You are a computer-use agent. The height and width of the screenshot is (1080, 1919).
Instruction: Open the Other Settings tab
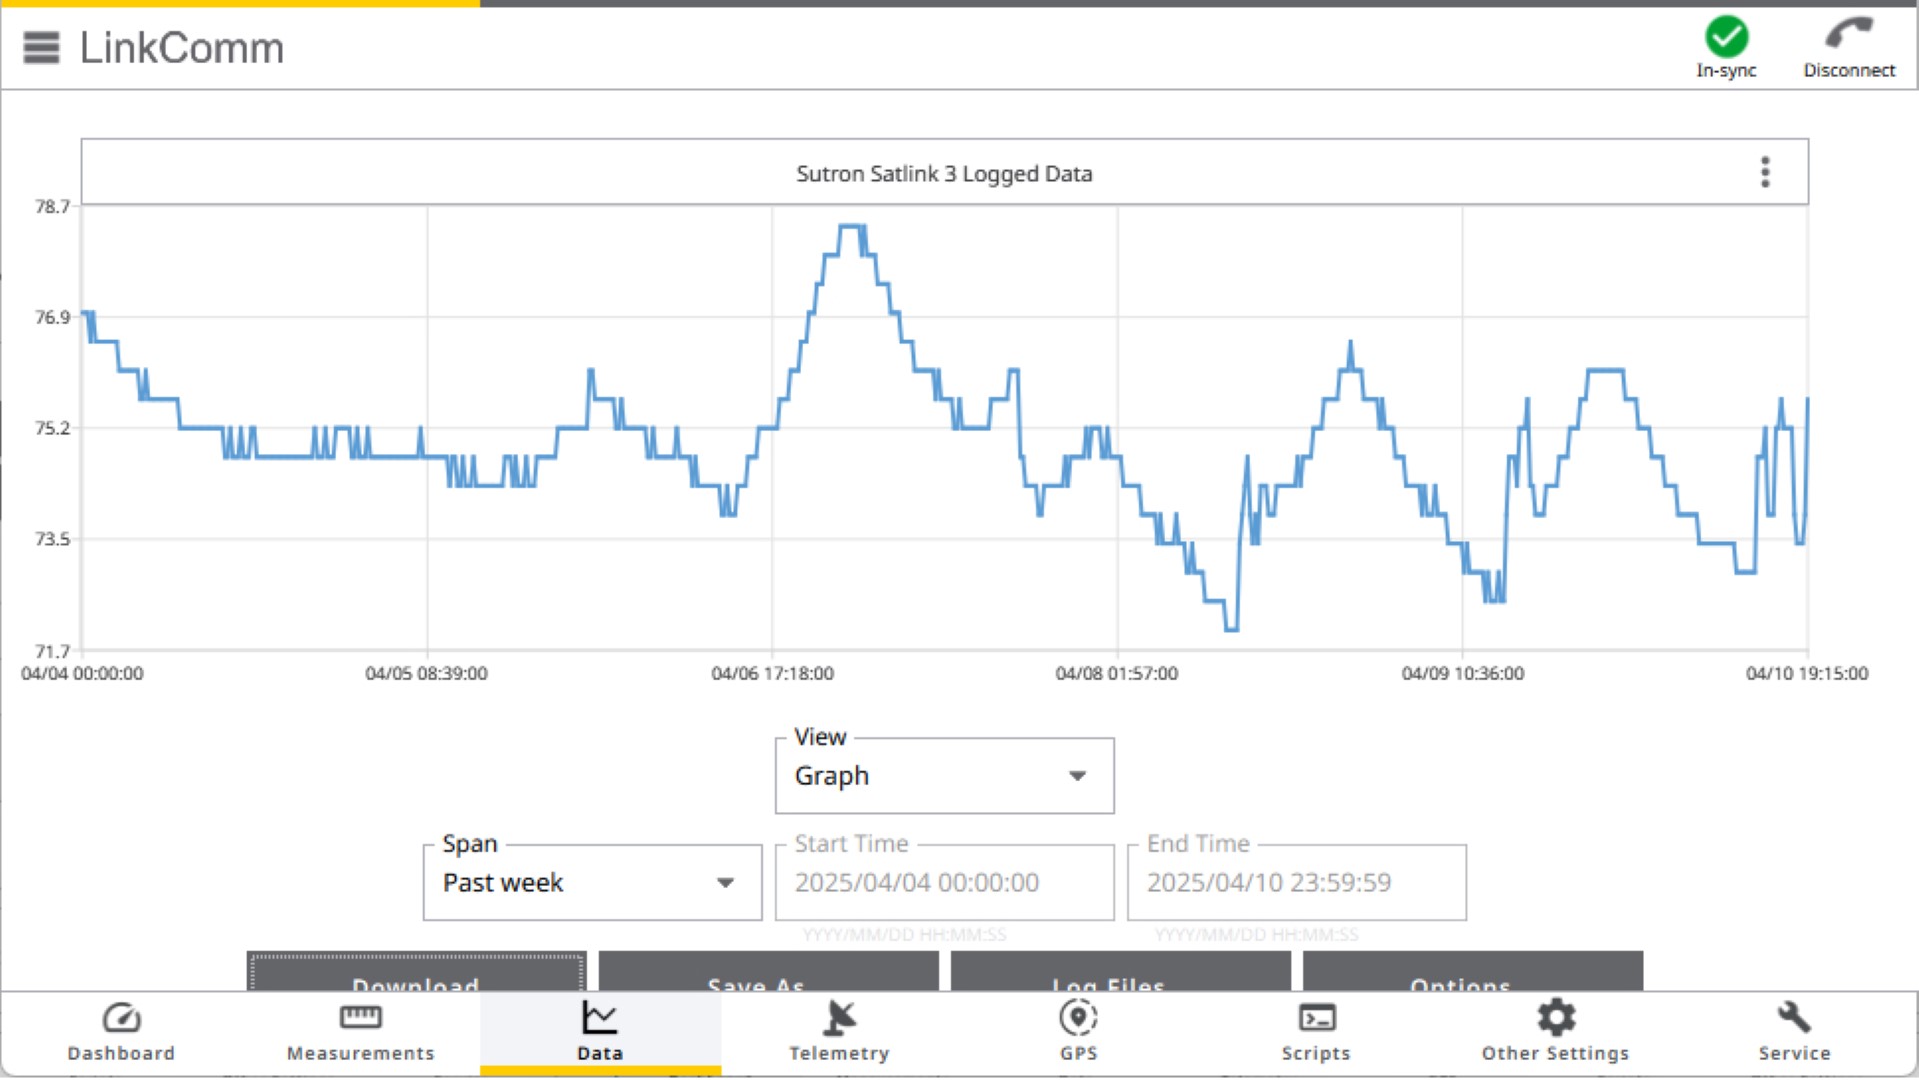click(1555, 1032)
